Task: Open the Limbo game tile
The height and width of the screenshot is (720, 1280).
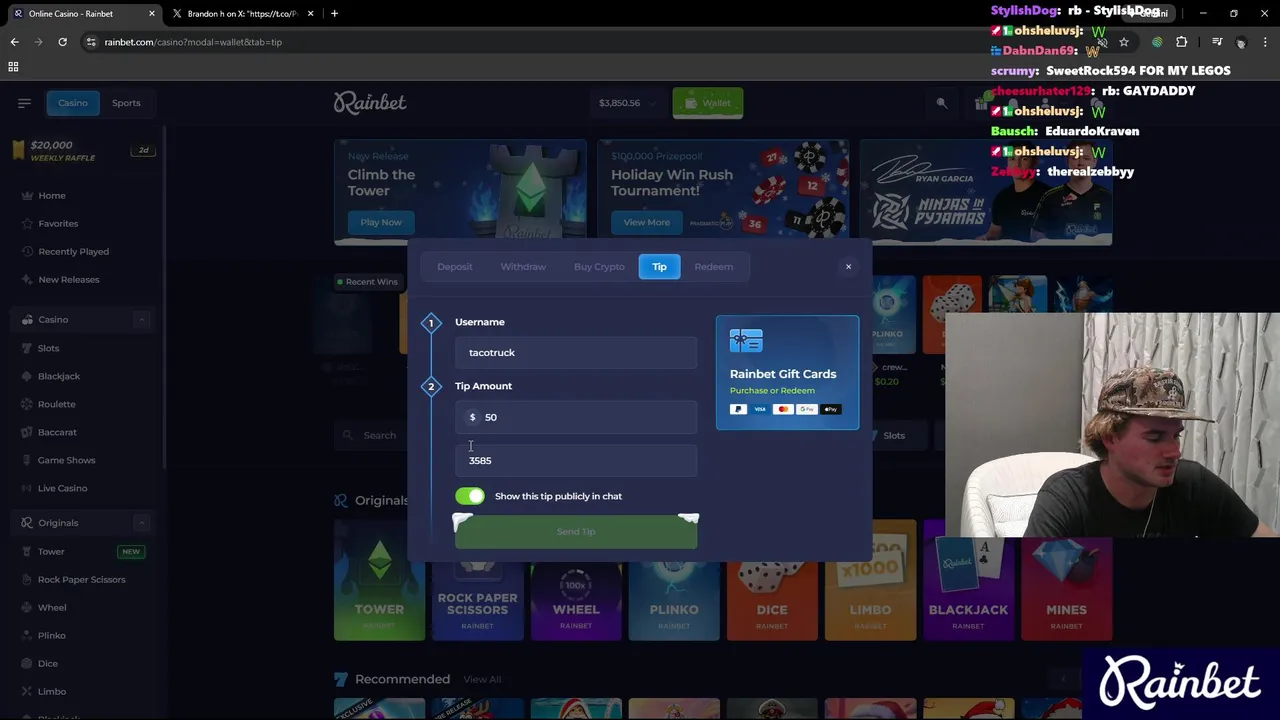Action: click(870, 580)
